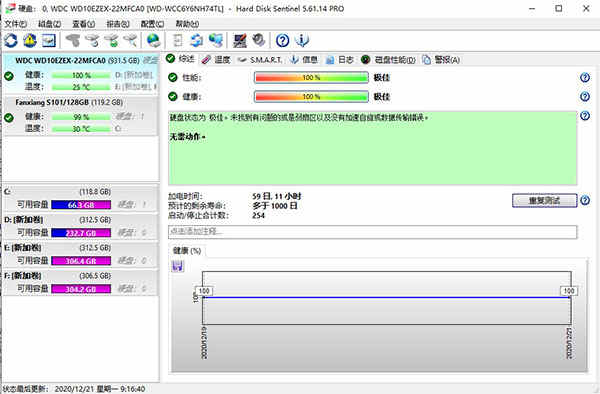Click WDC disk 温度 25 °C bar
This screenshot has width=600, height=394.
pyautogui.click(x=81, y=87)
